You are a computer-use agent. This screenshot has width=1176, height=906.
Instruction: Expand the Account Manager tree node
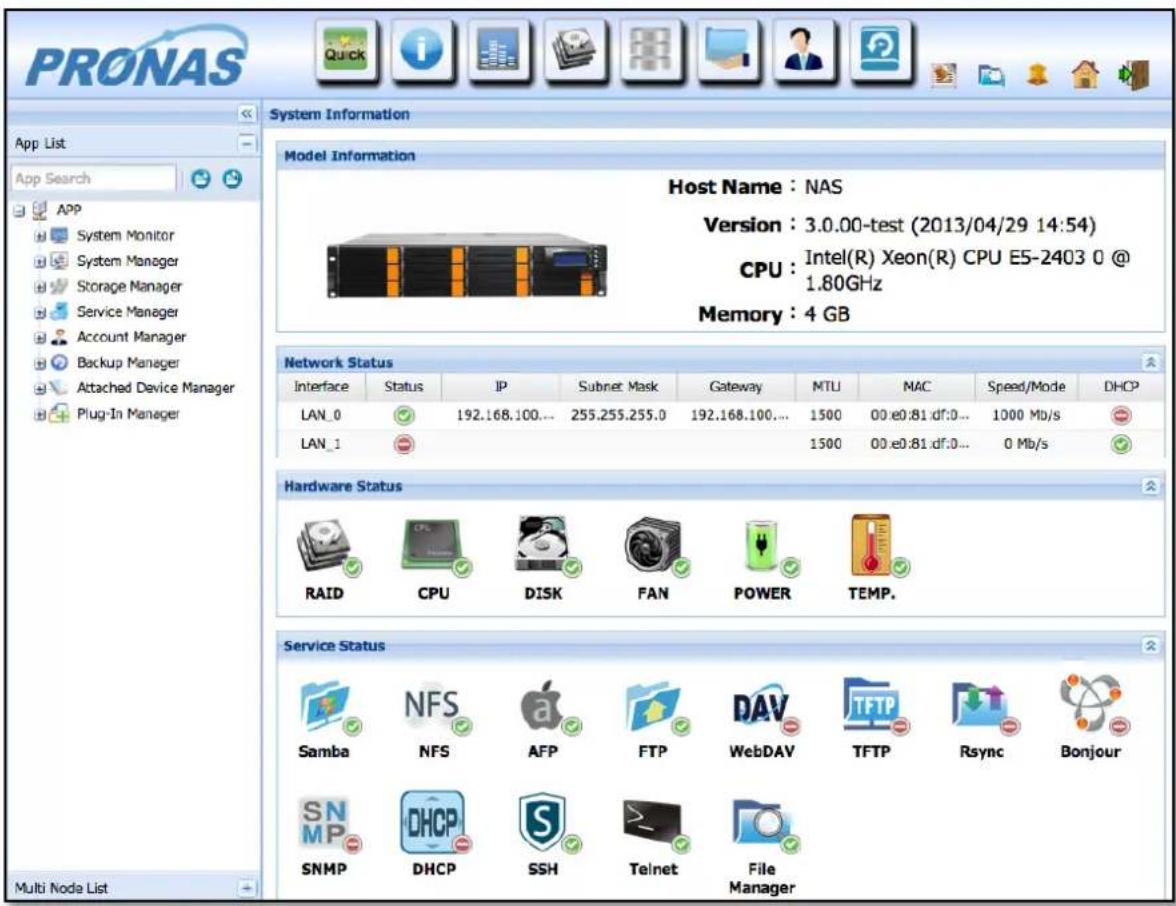40,338
